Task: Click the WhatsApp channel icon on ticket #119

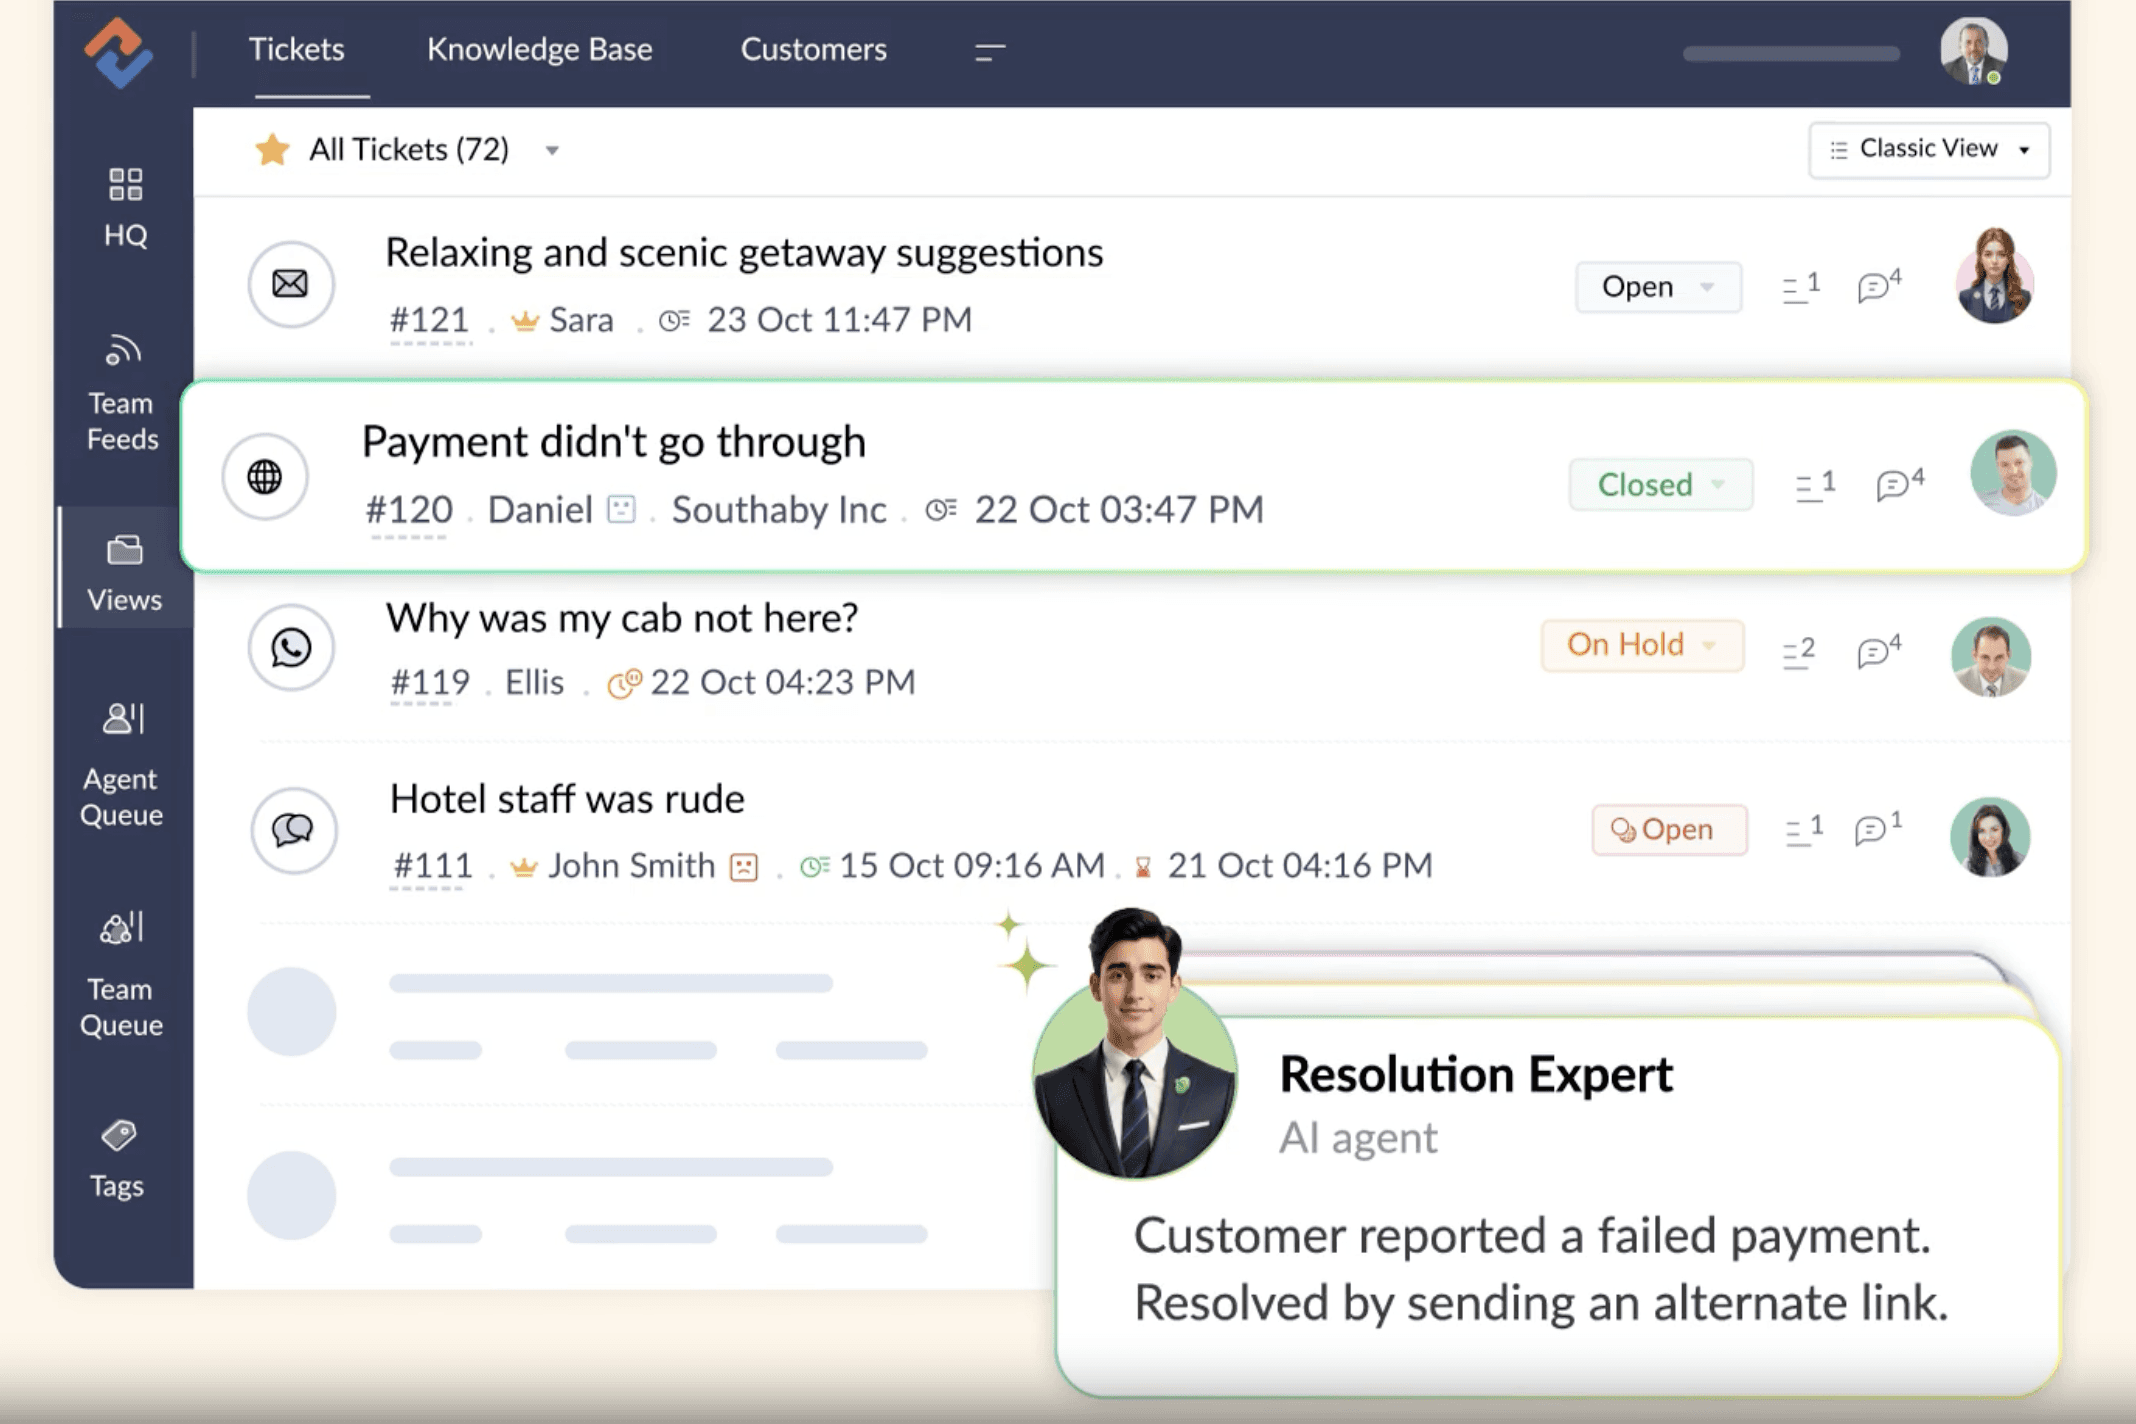Action: (291, 648)
